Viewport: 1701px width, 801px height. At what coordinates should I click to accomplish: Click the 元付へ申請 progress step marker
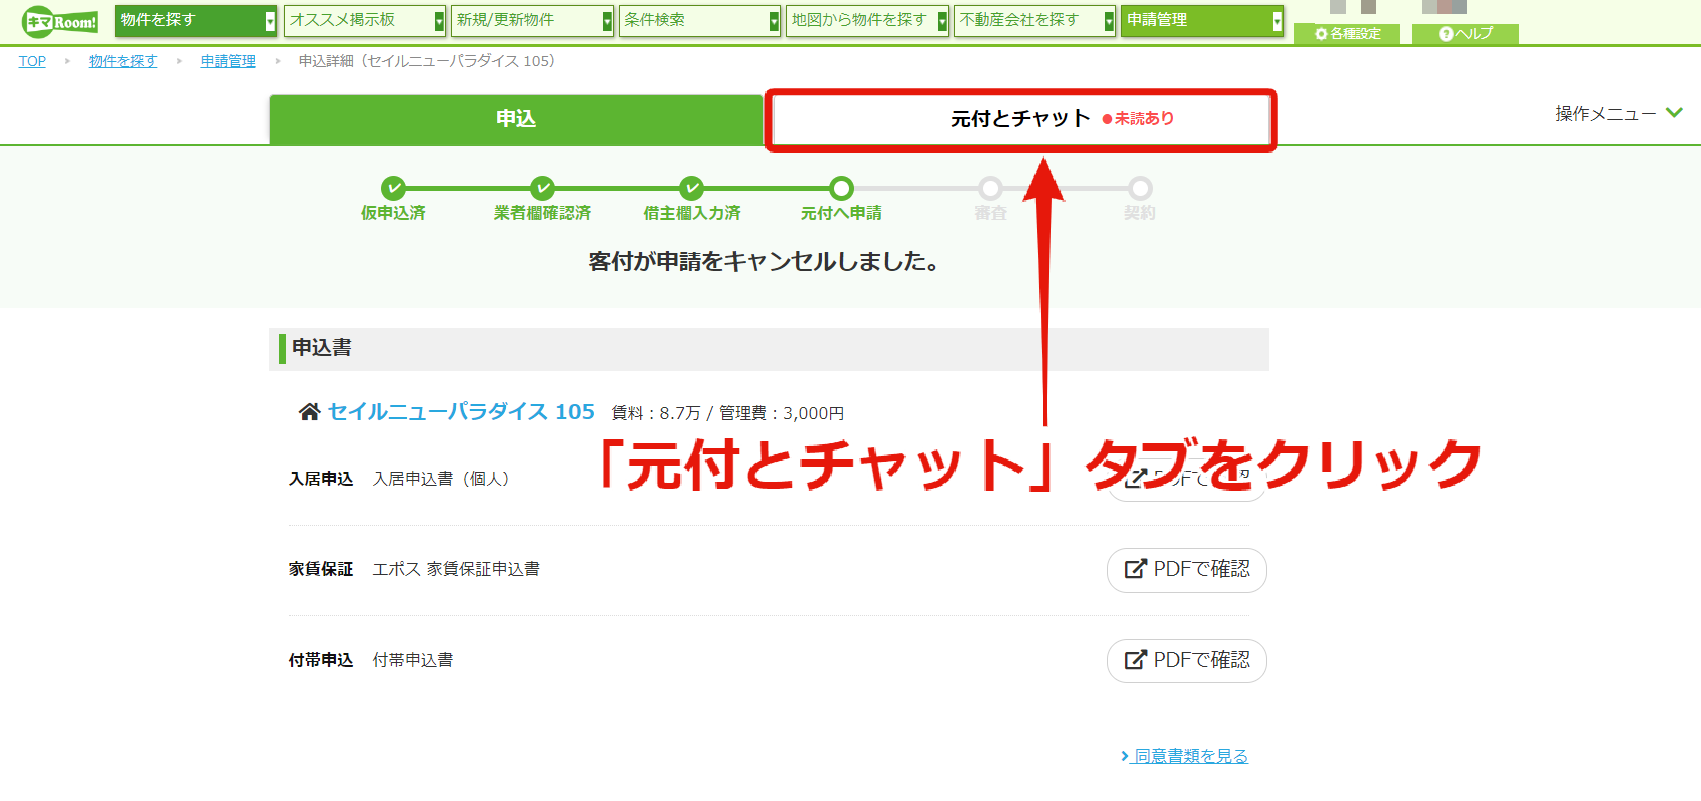[x=841, y=188]
